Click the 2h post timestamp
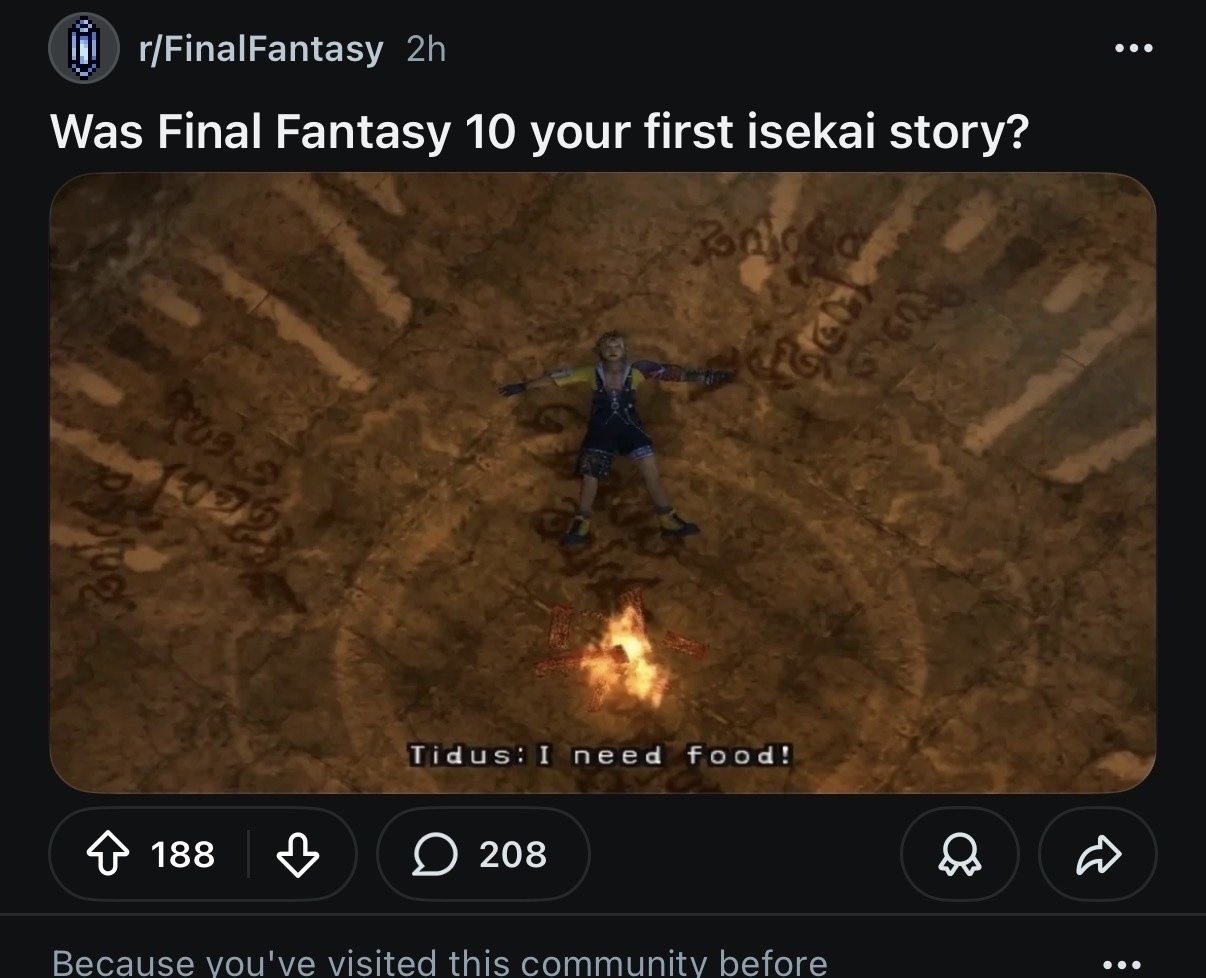This screenshot has width=1206, height=978. (427, 48)
